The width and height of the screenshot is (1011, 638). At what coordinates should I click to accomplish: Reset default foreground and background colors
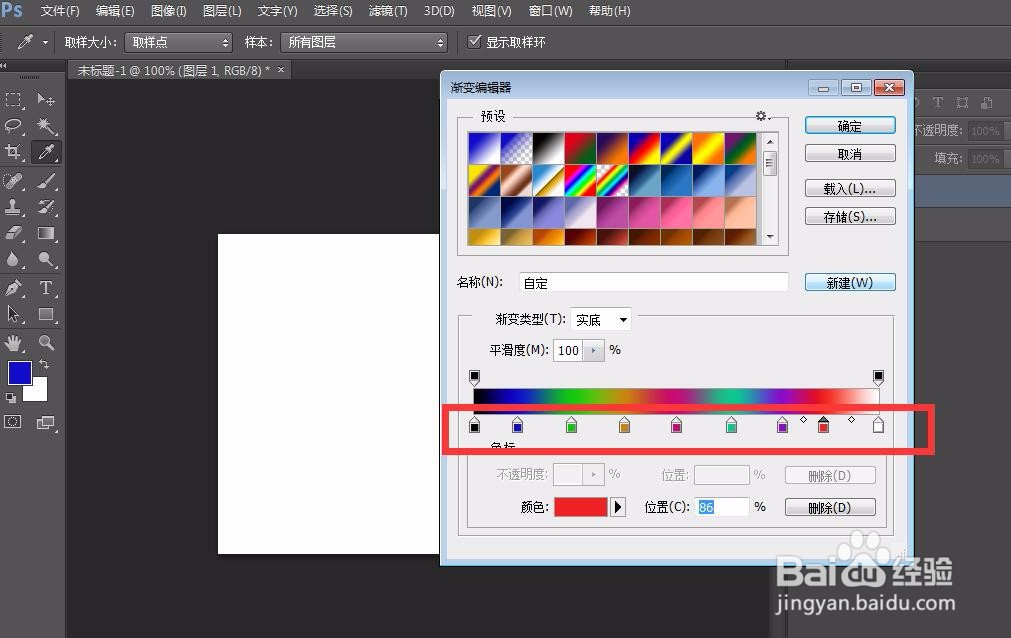click(10, 397)
